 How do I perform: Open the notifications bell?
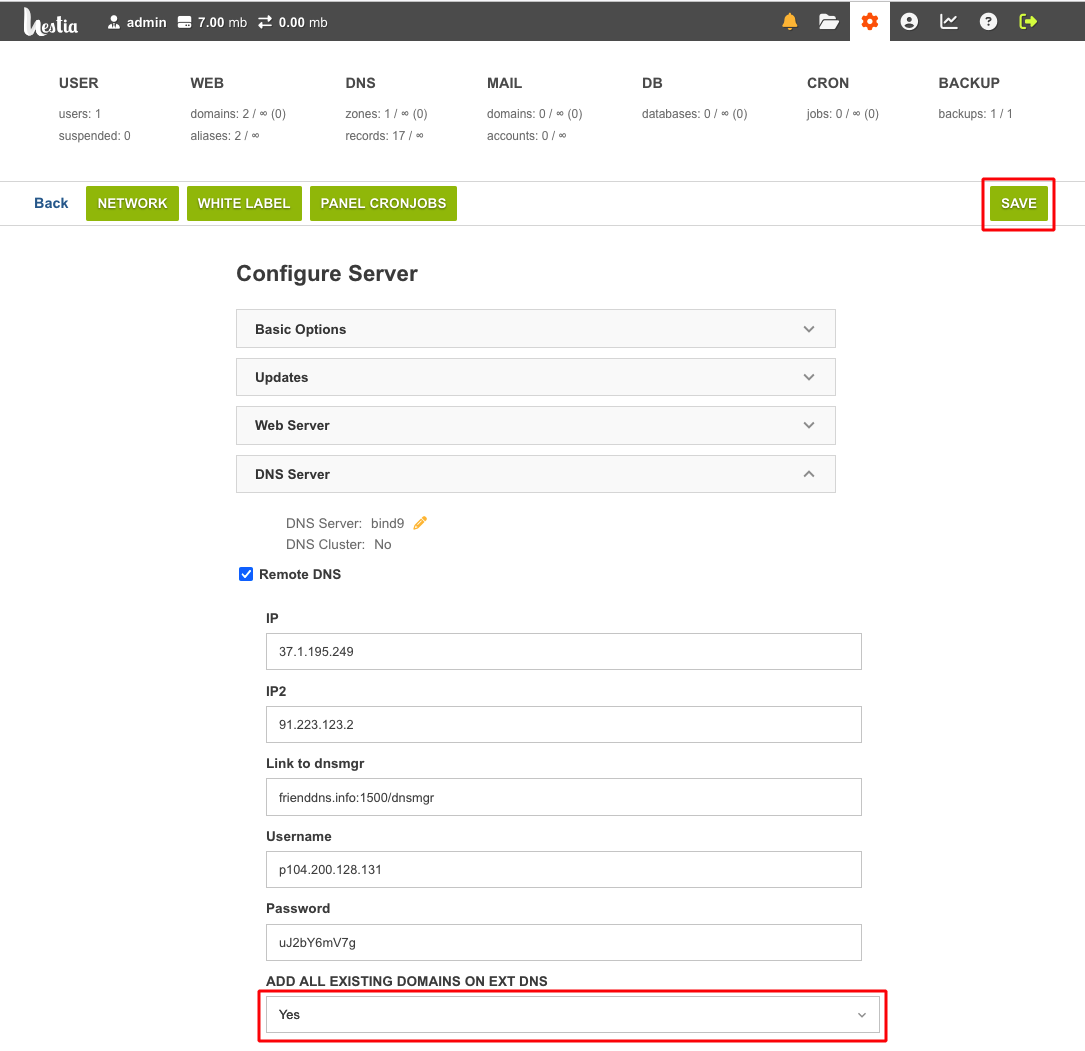click(790, 21)
